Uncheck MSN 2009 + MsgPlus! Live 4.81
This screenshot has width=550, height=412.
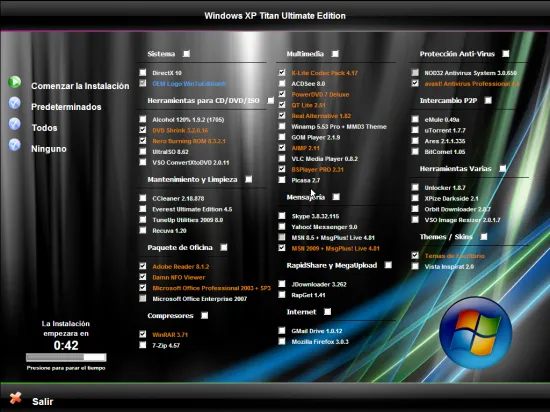tap(282, 248)
